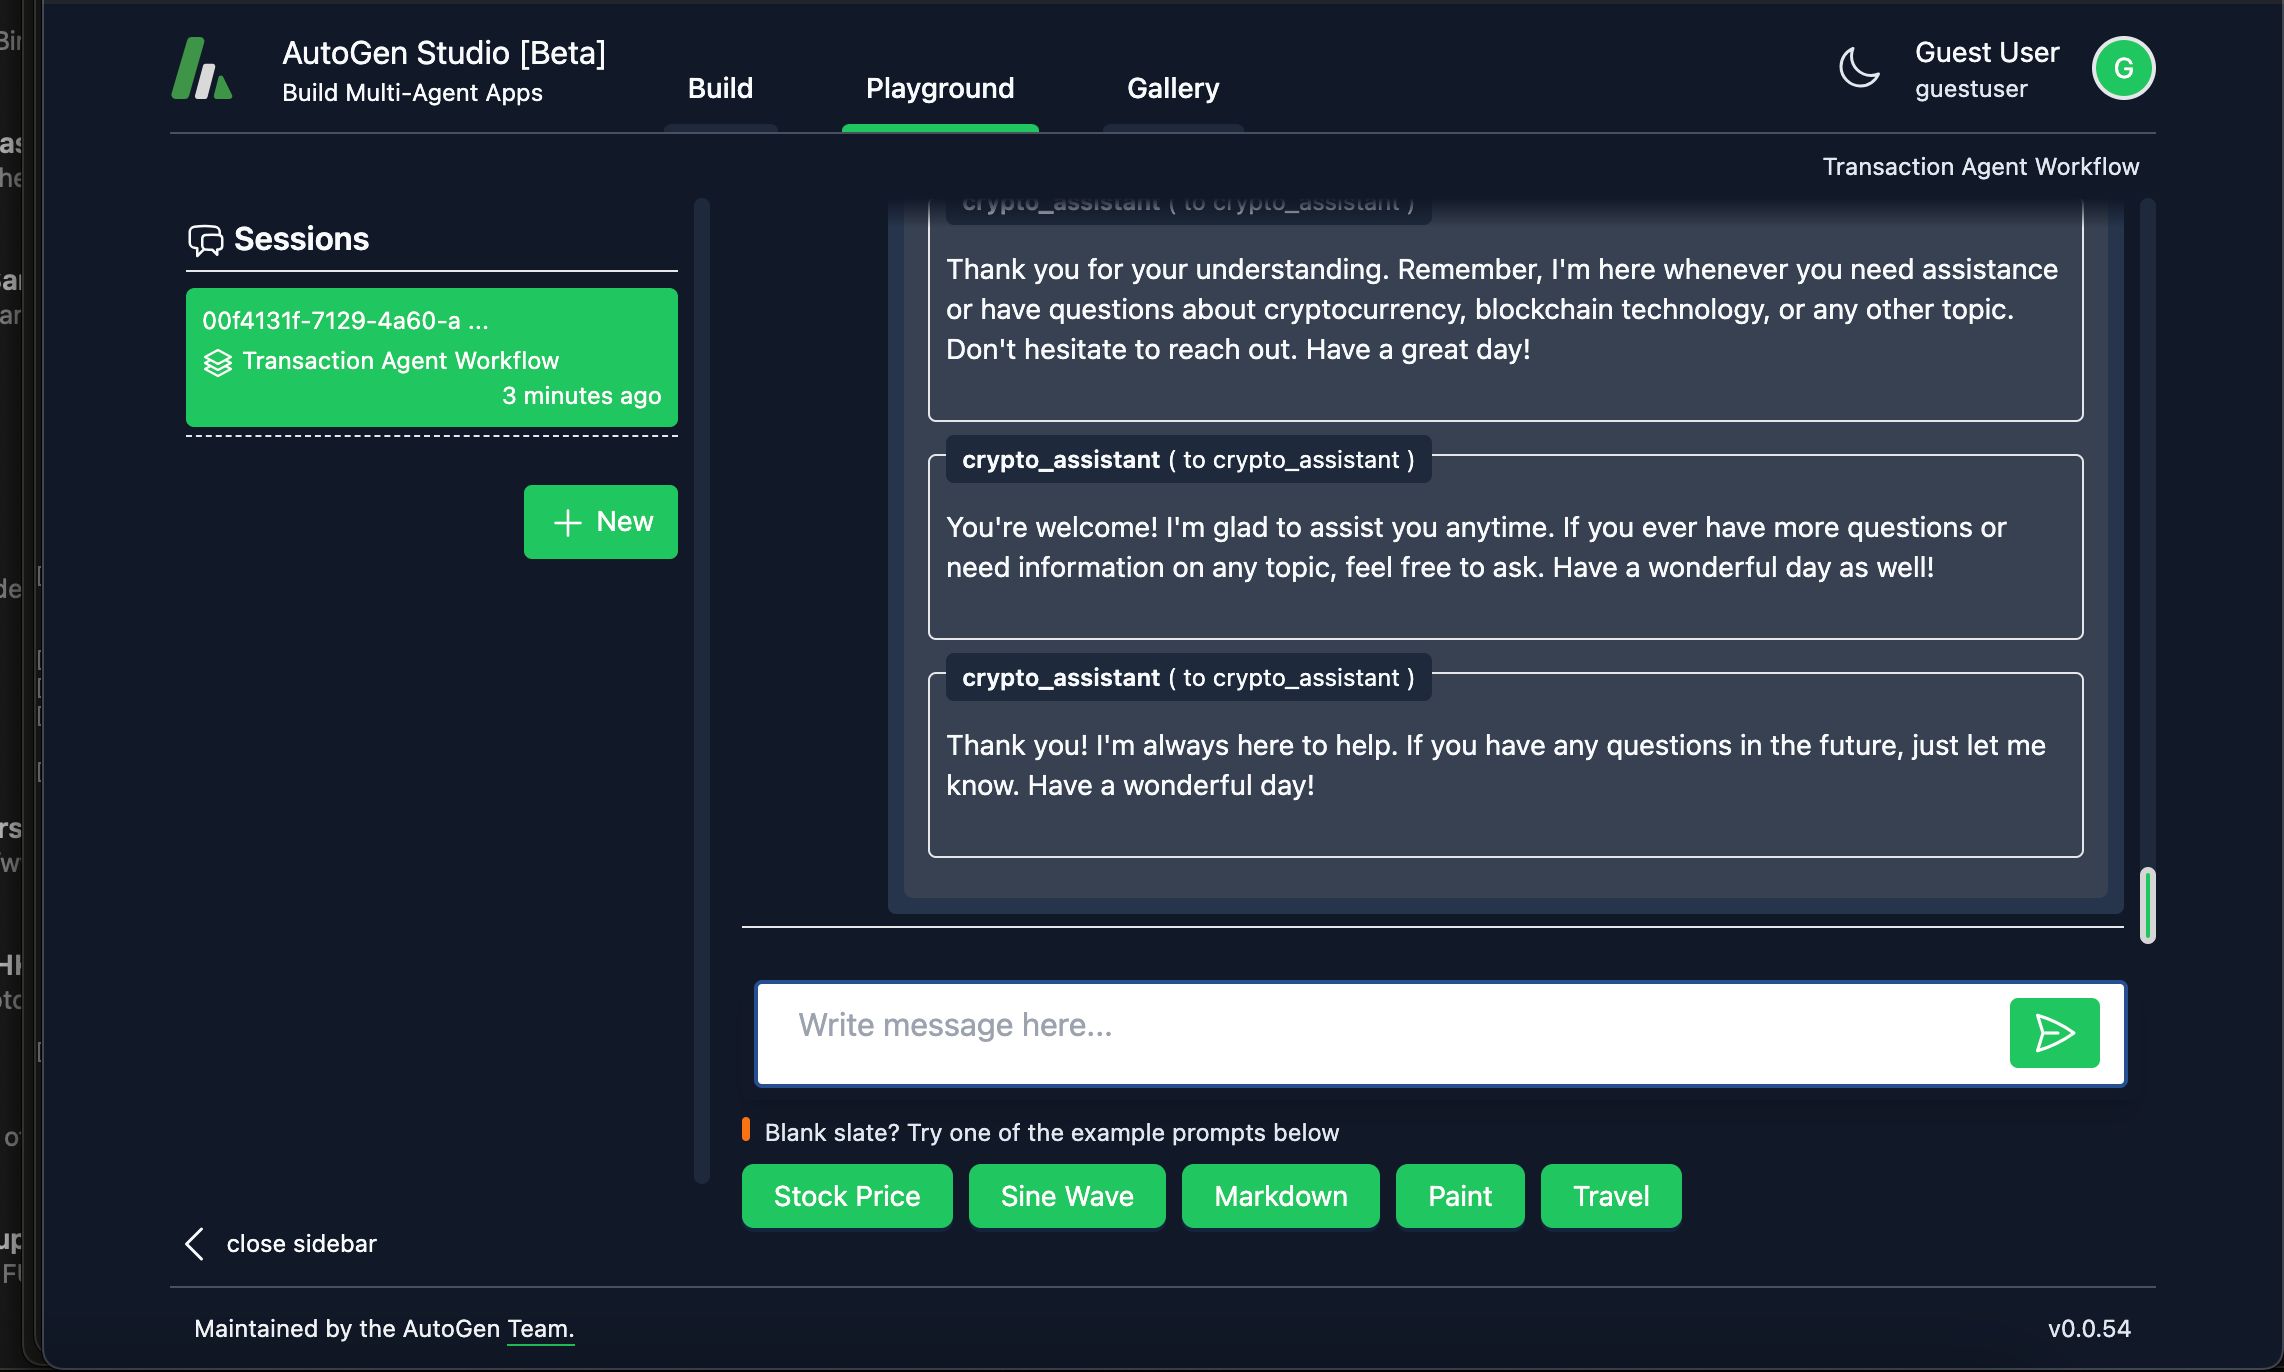Switch to the Build tab
Screen dimensions: 2284x1372
[x=720, y=88]
